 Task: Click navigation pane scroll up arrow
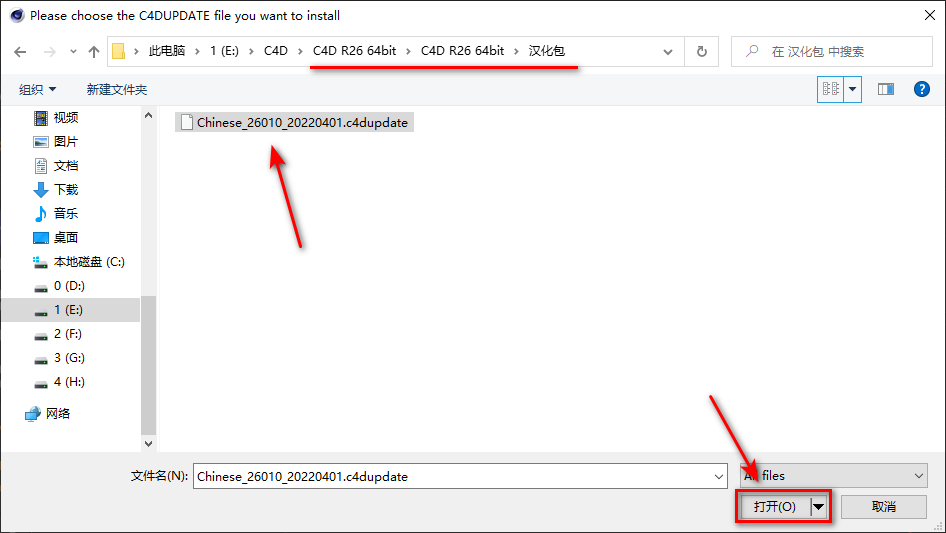148,115
